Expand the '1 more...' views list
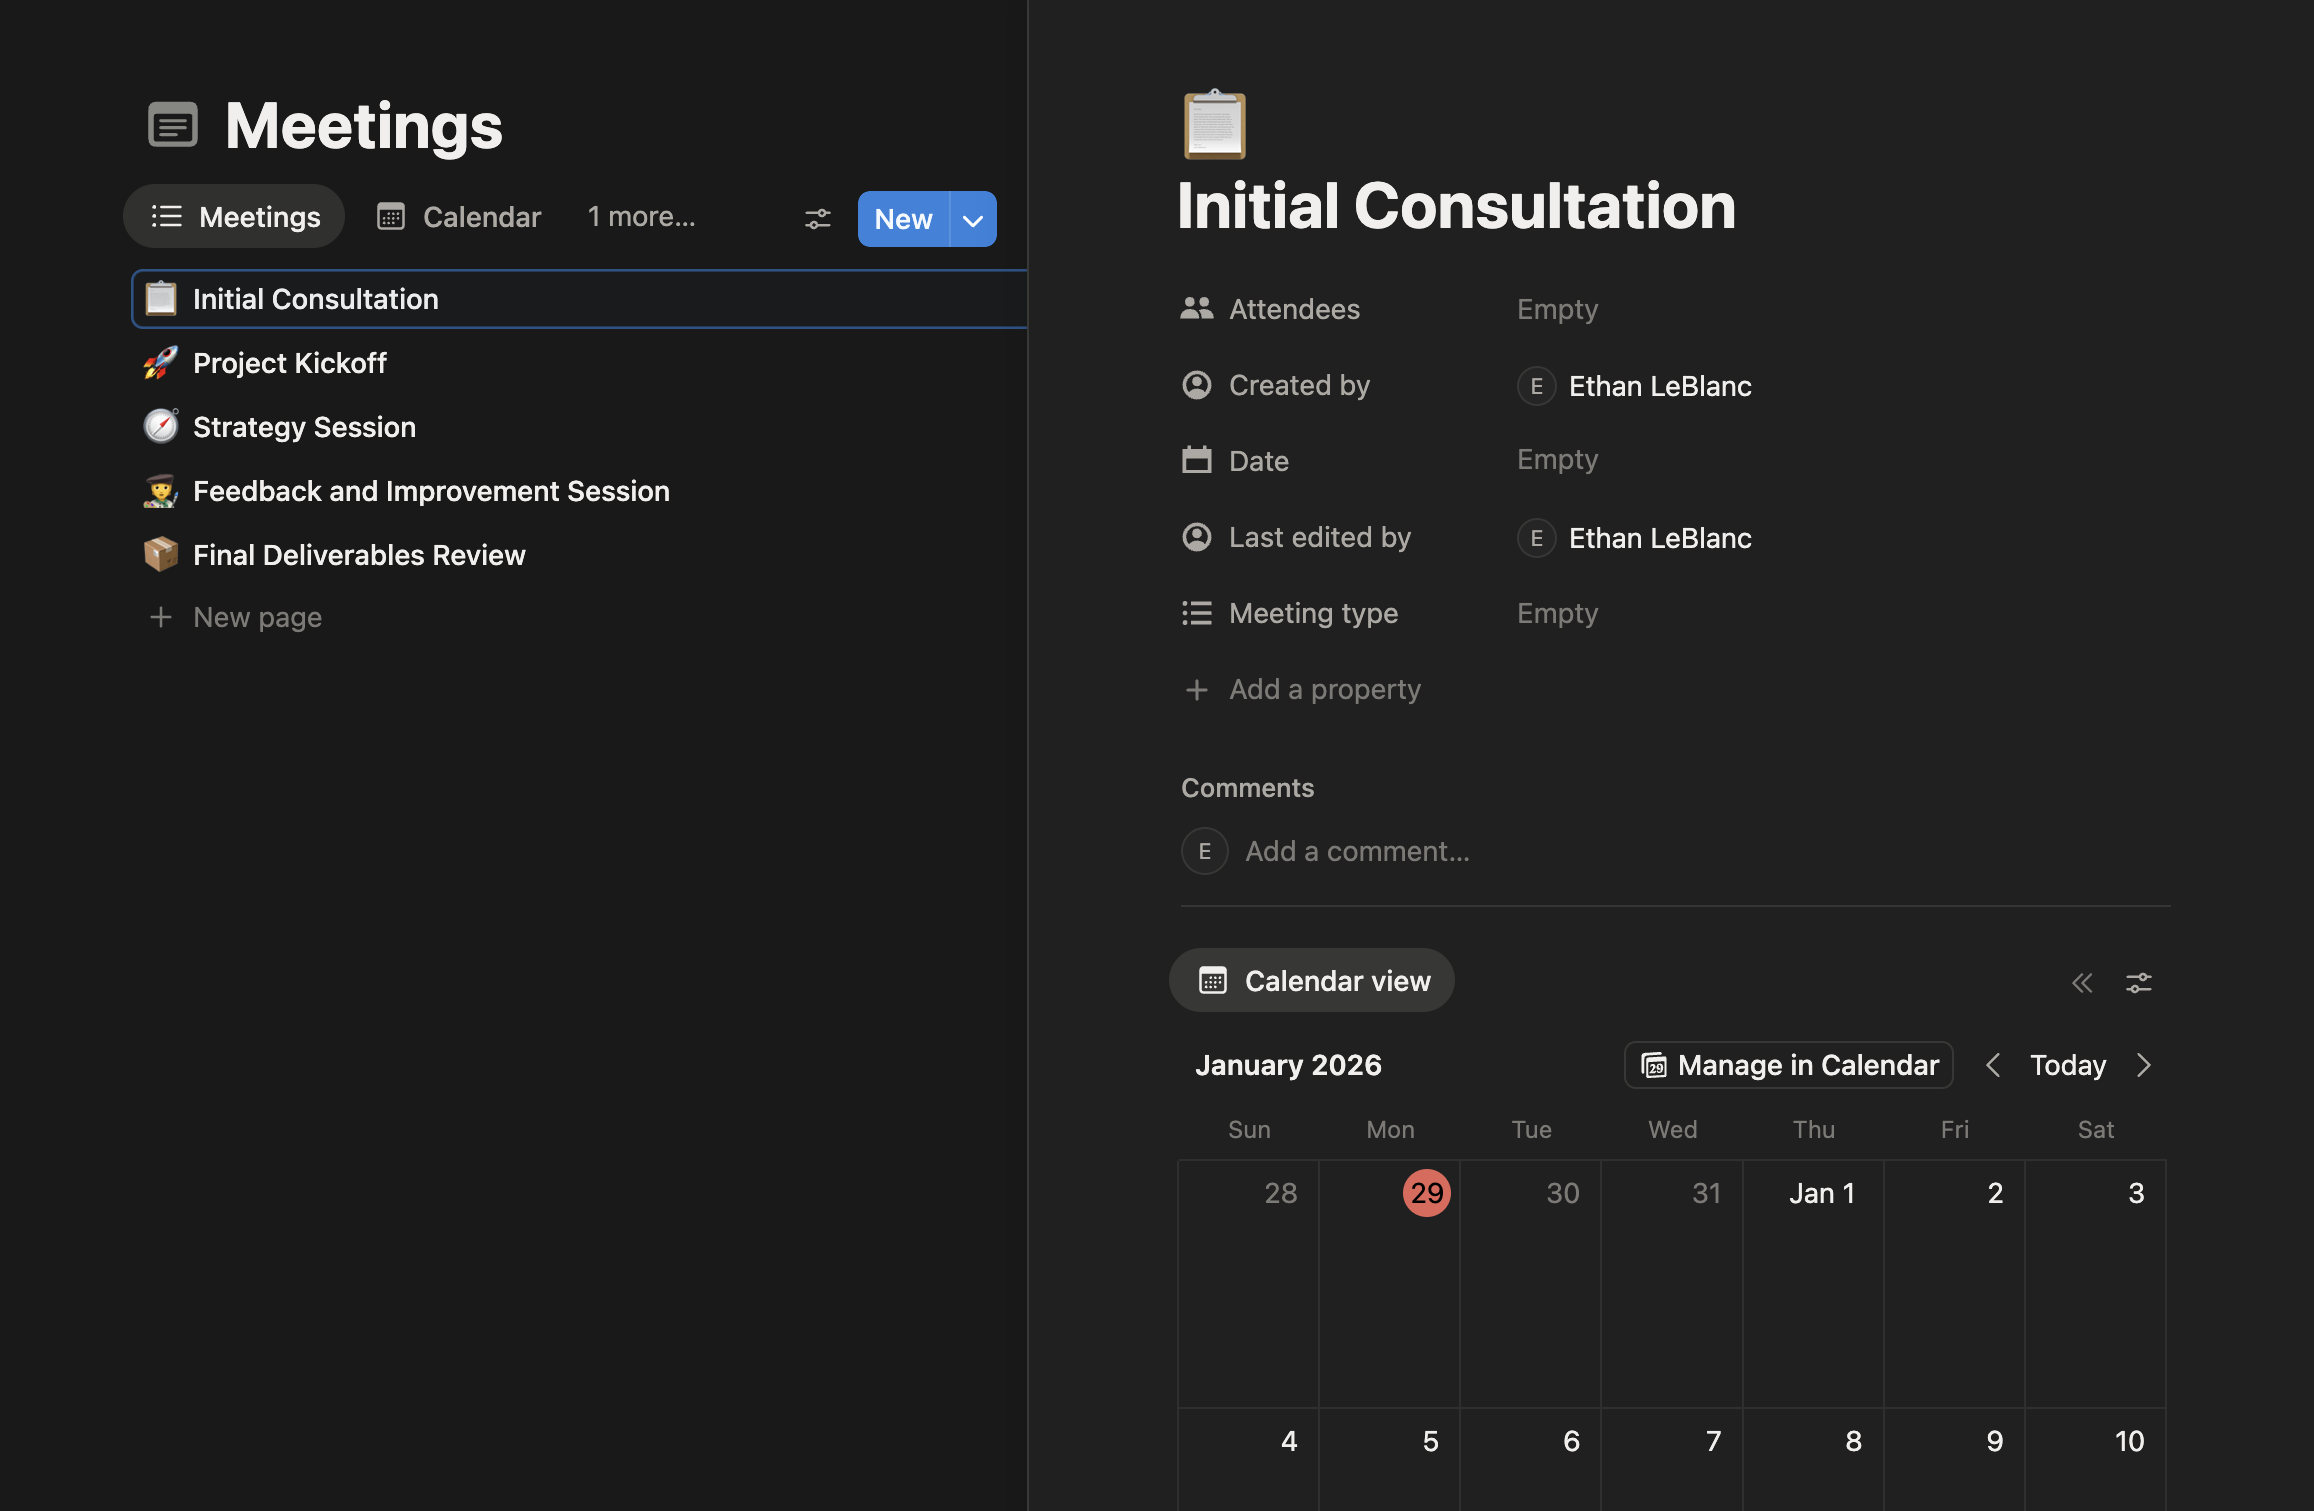Image resolution: width=2314 pixels, height=1511 pixels. coord(641,217)
